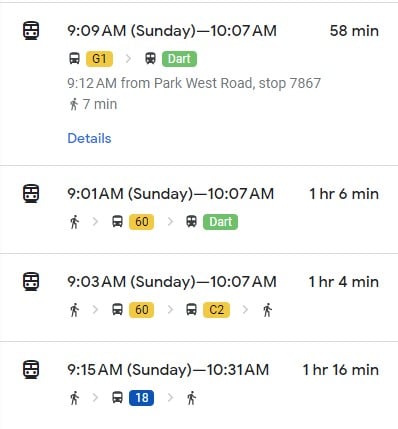Click the blue 18 bus badge

[142, 398]
